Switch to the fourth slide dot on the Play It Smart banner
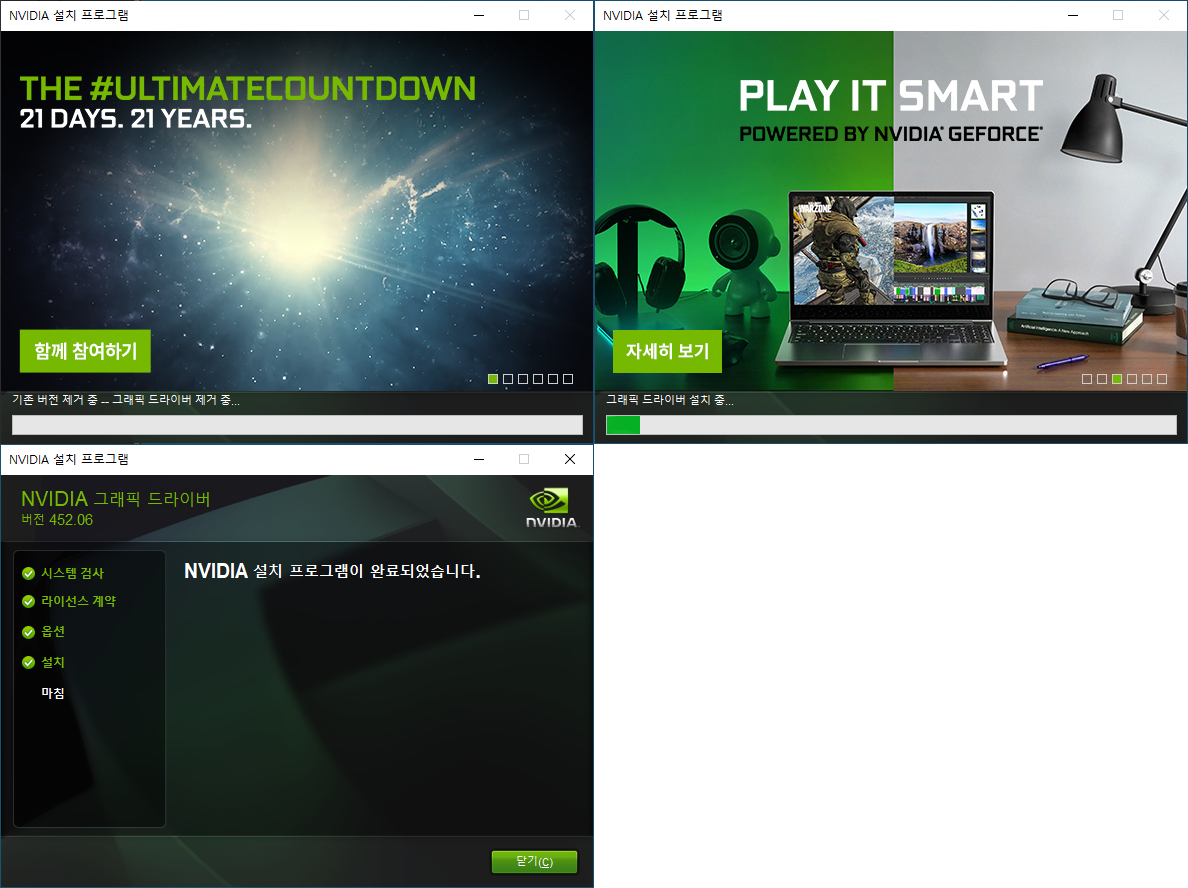 (x=1132, y=379)
